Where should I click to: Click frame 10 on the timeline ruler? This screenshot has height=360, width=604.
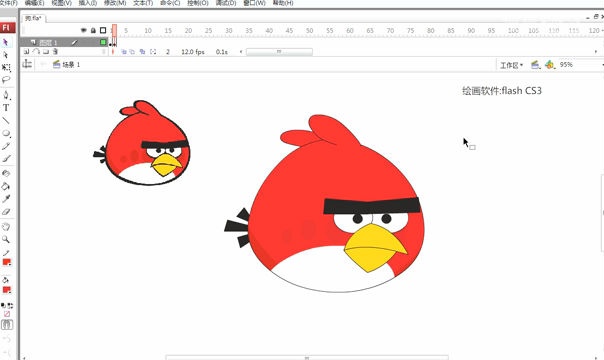(148, 30)
